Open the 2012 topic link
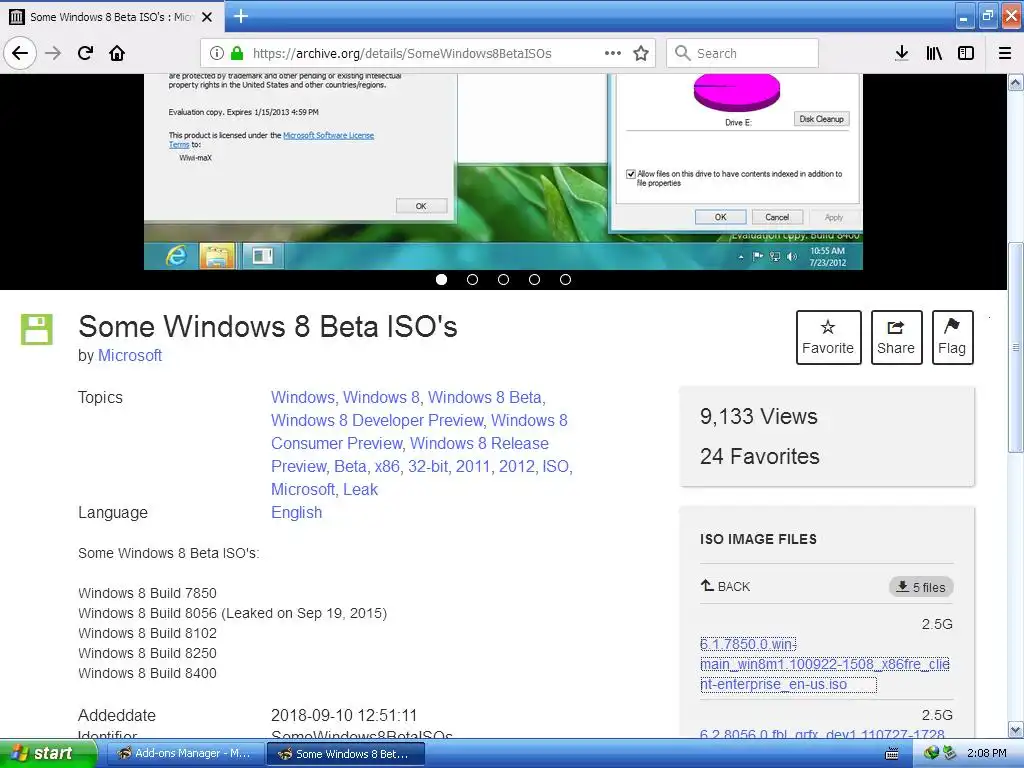Screen dimensions: 1024x768 [517, 466]
